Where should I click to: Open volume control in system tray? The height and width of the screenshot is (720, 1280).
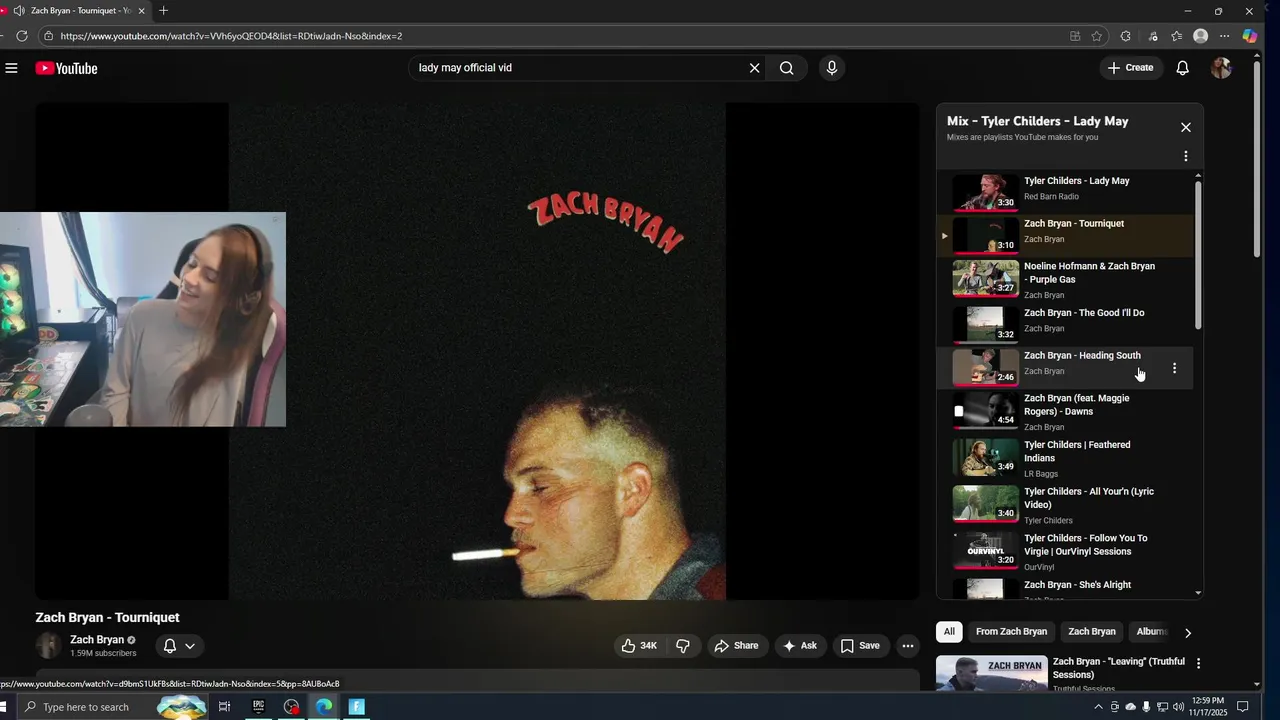[1178, 707]
